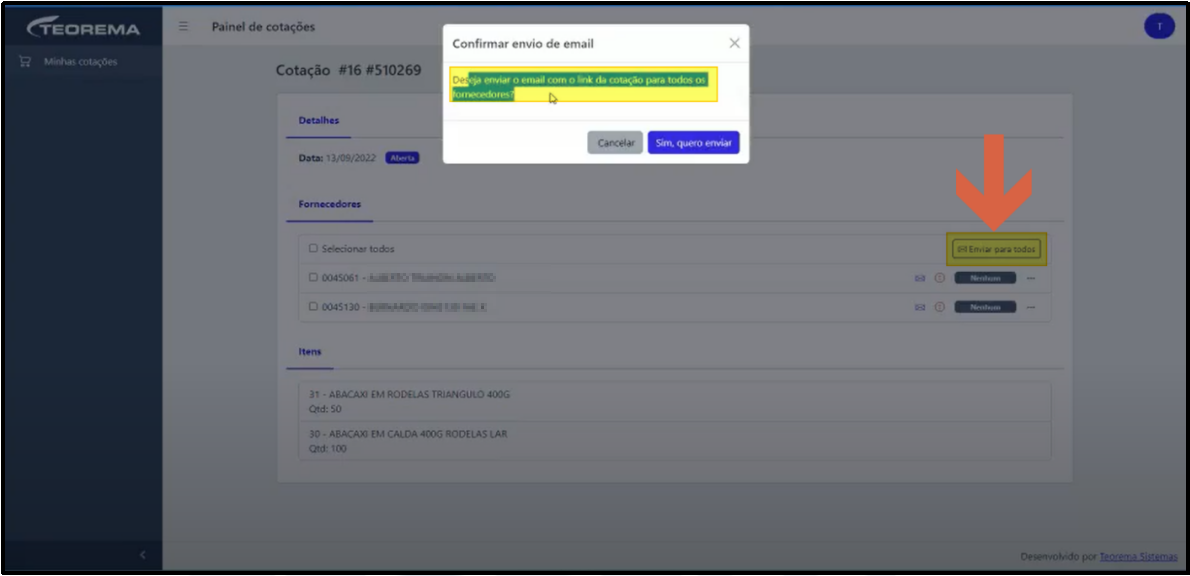
Task: Switch to the Fornecedores tab
Action: pos(329,204)
